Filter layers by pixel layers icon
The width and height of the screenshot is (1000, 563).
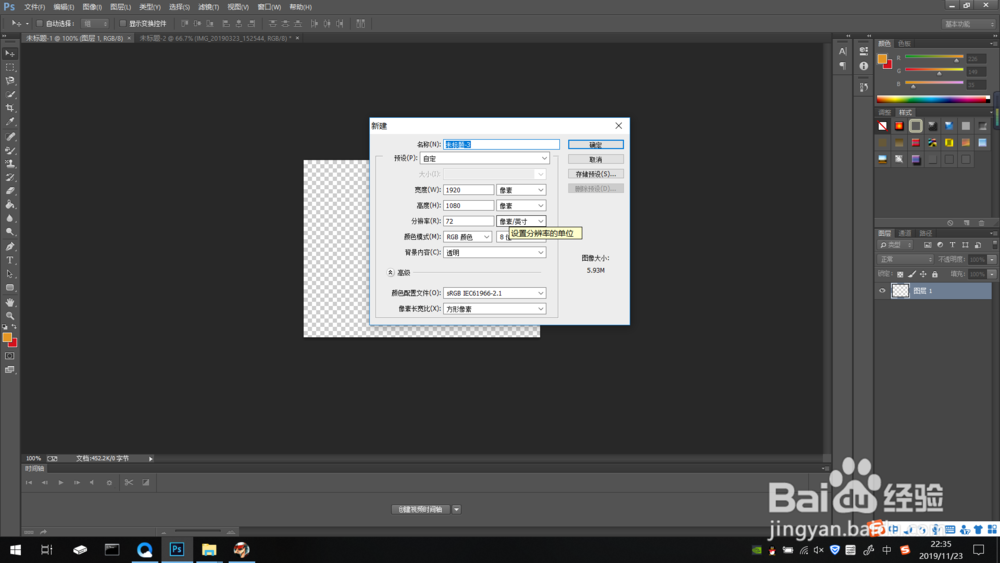click(927, 245)
